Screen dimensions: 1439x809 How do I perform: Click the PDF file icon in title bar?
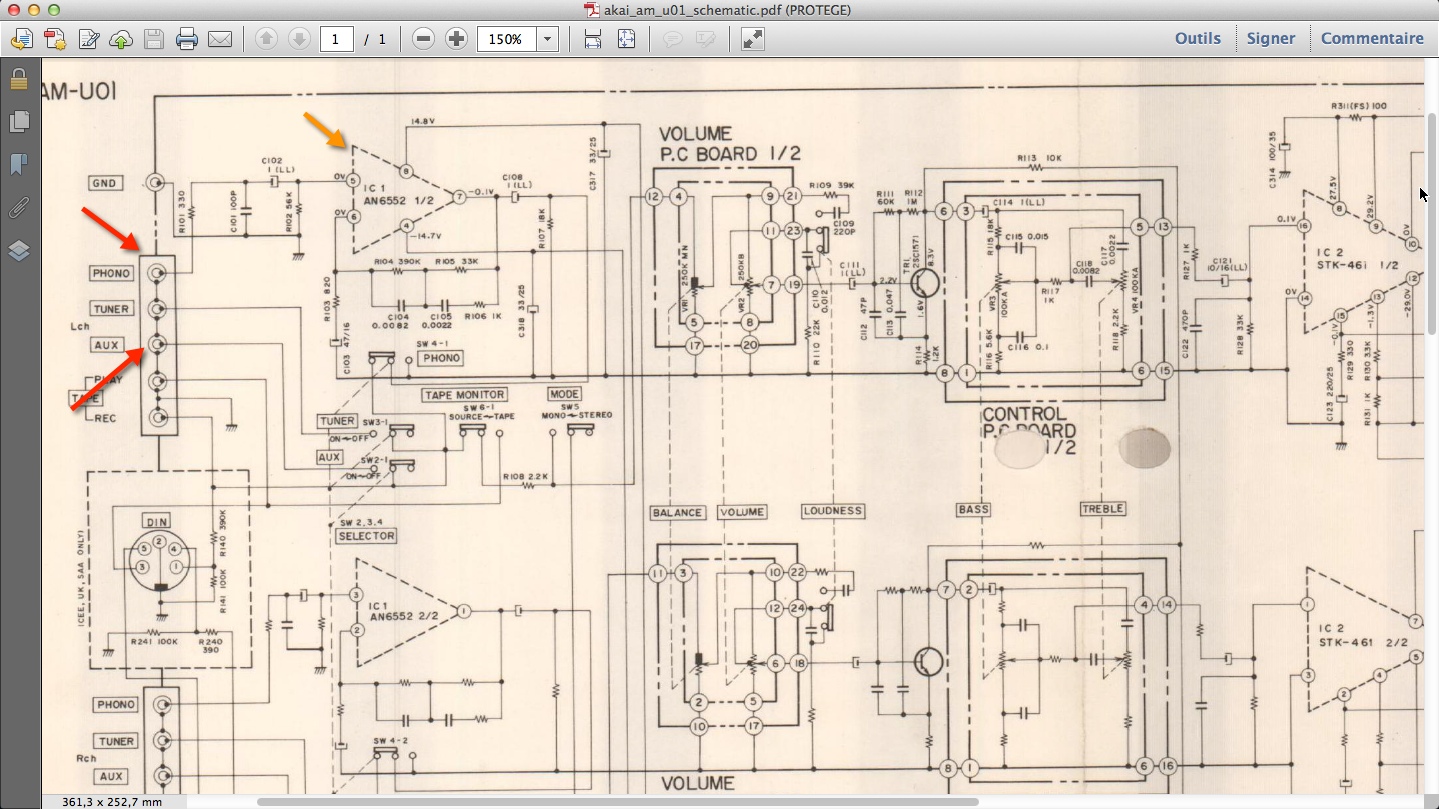pos(593,10)
